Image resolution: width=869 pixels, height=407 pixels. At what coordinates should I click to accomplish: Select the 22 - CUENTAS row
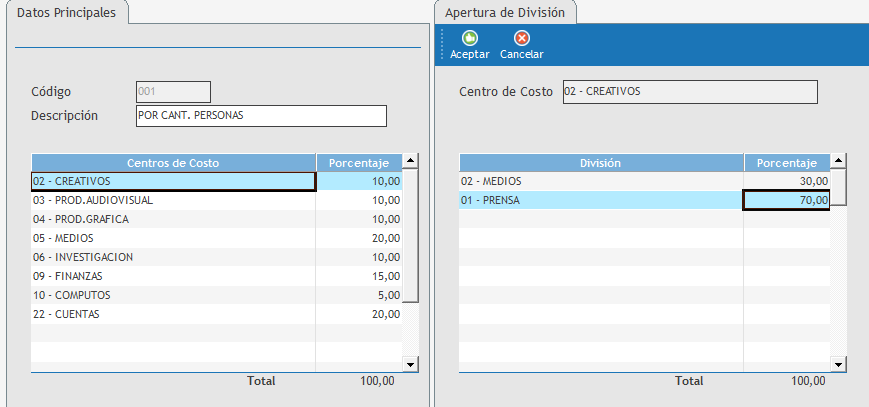[x=173, y=314]
